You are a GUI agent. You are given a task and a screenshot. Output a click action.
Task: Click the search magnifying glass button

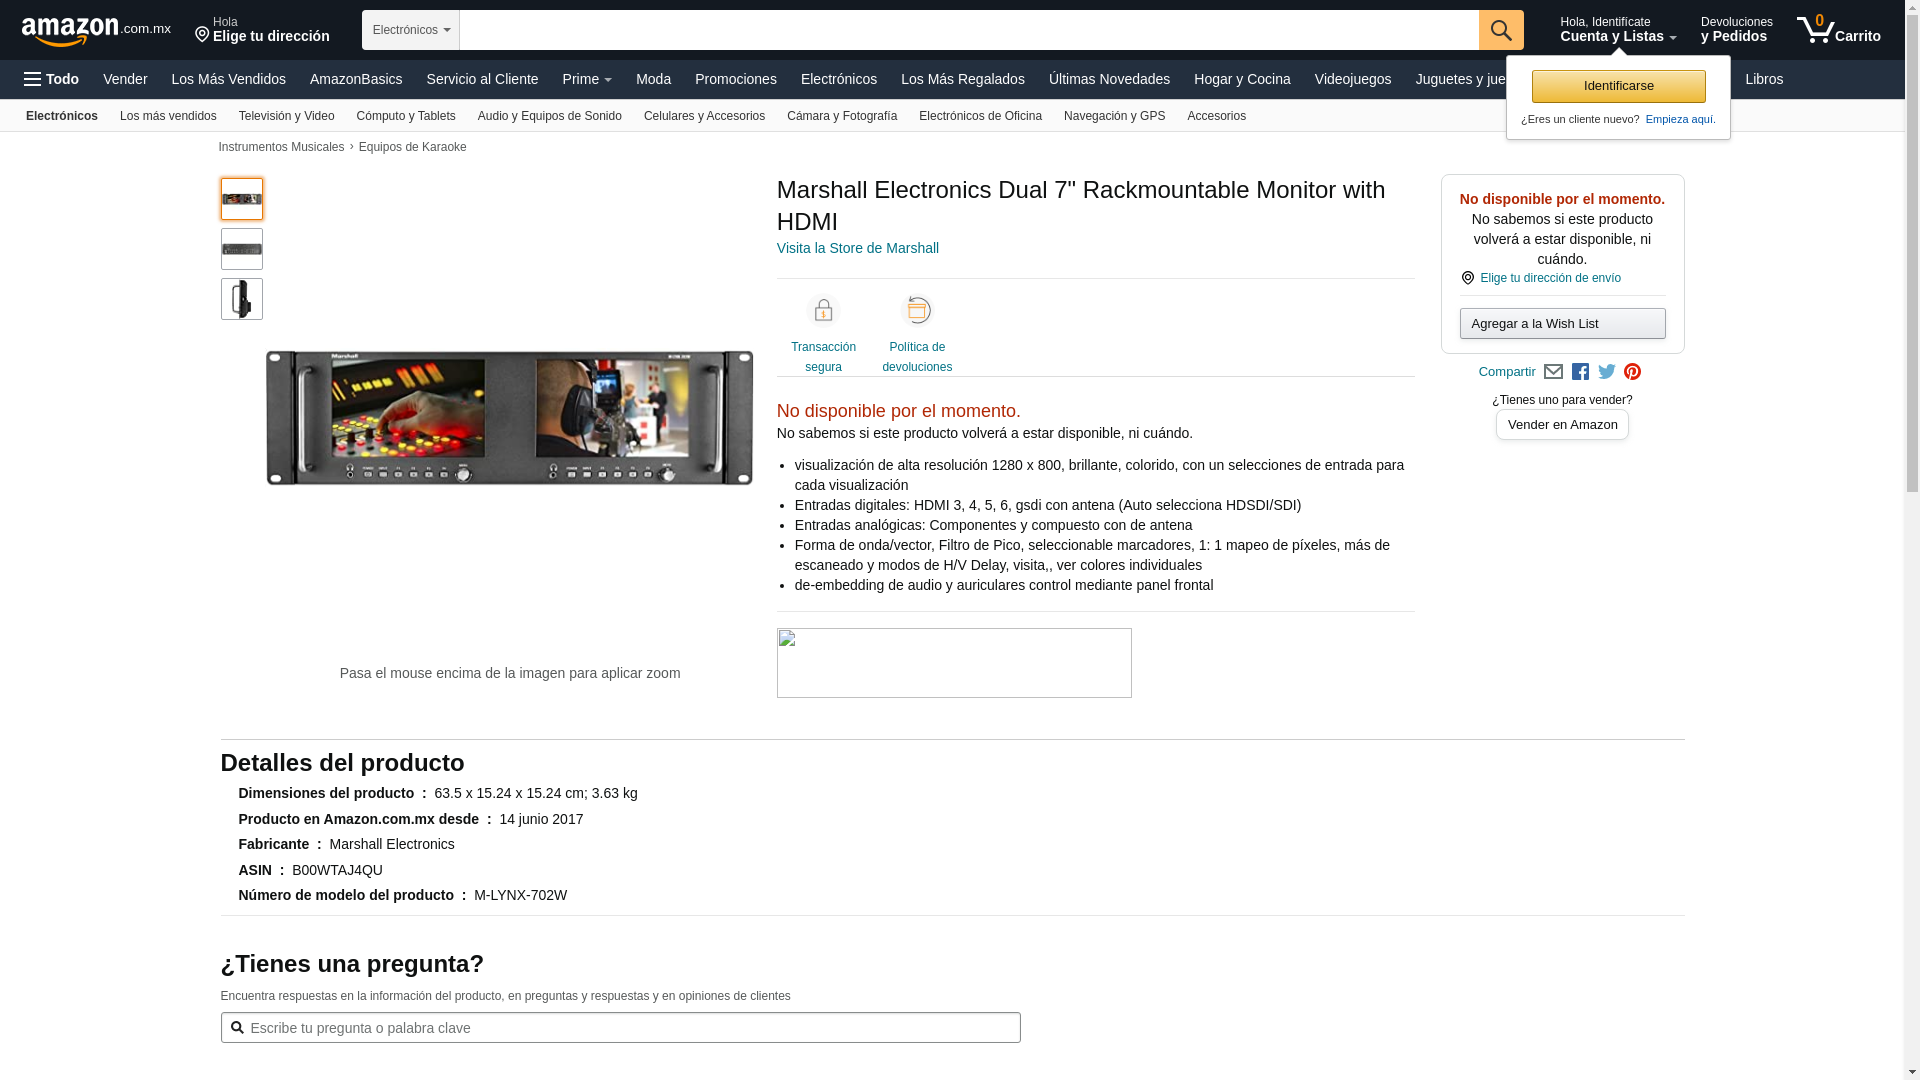pos(1500,30)
